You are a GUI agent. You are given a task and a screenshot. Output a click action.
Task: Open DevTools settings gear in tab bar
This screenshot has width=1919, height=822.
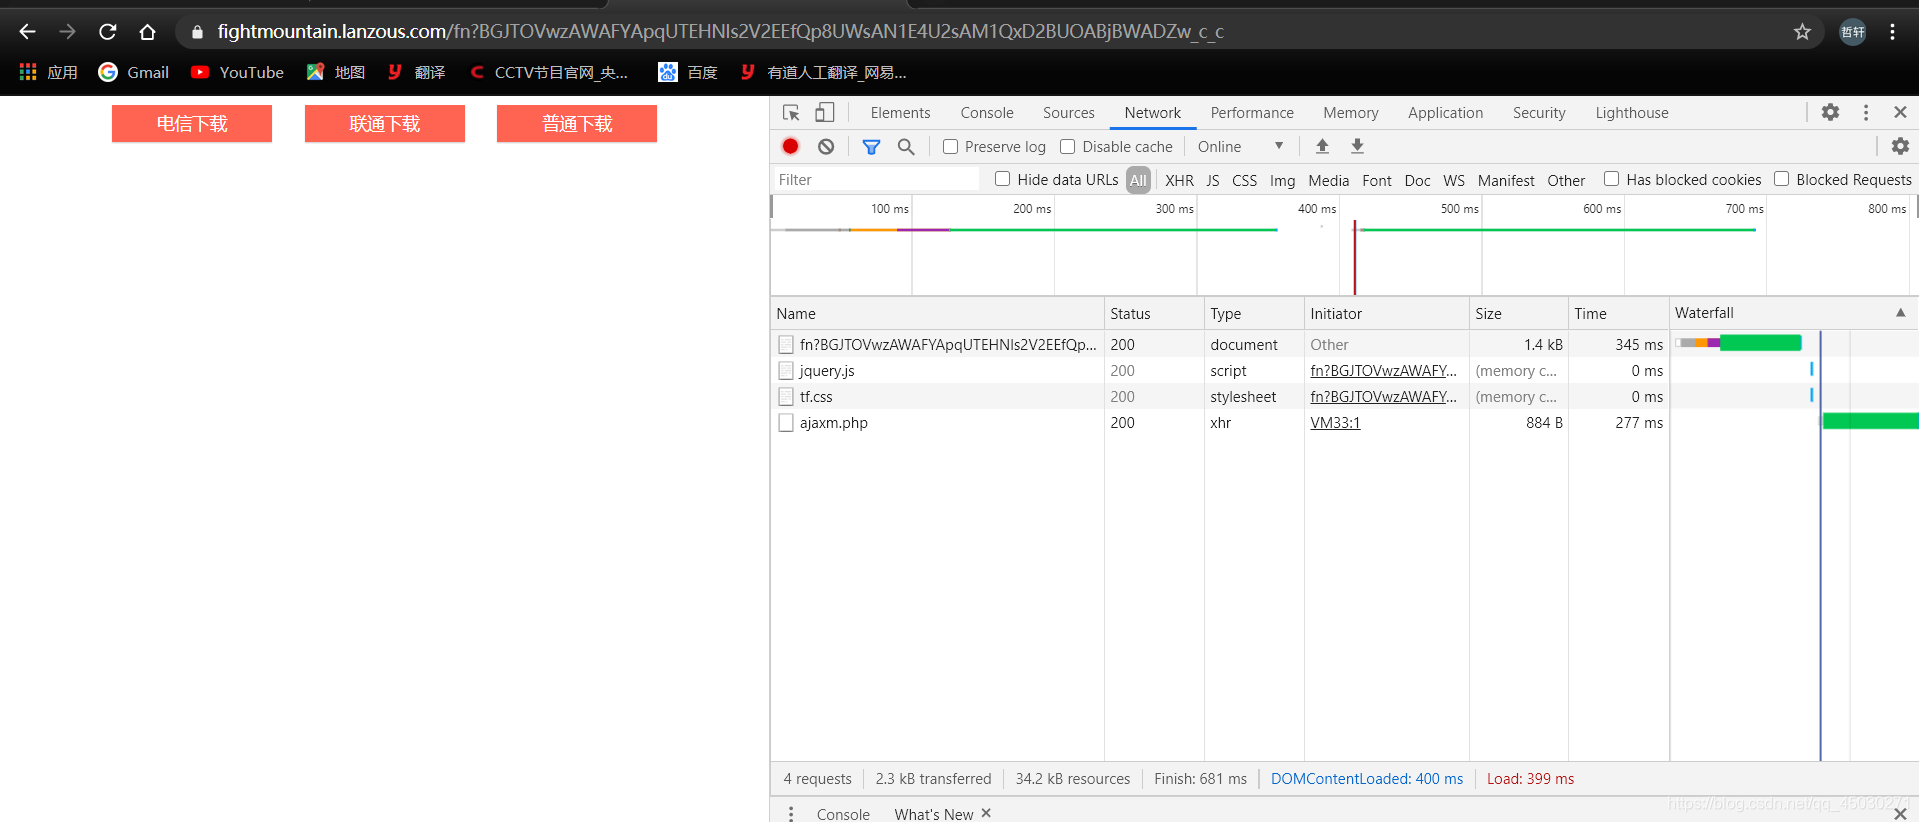click(x=1830, y=112)
